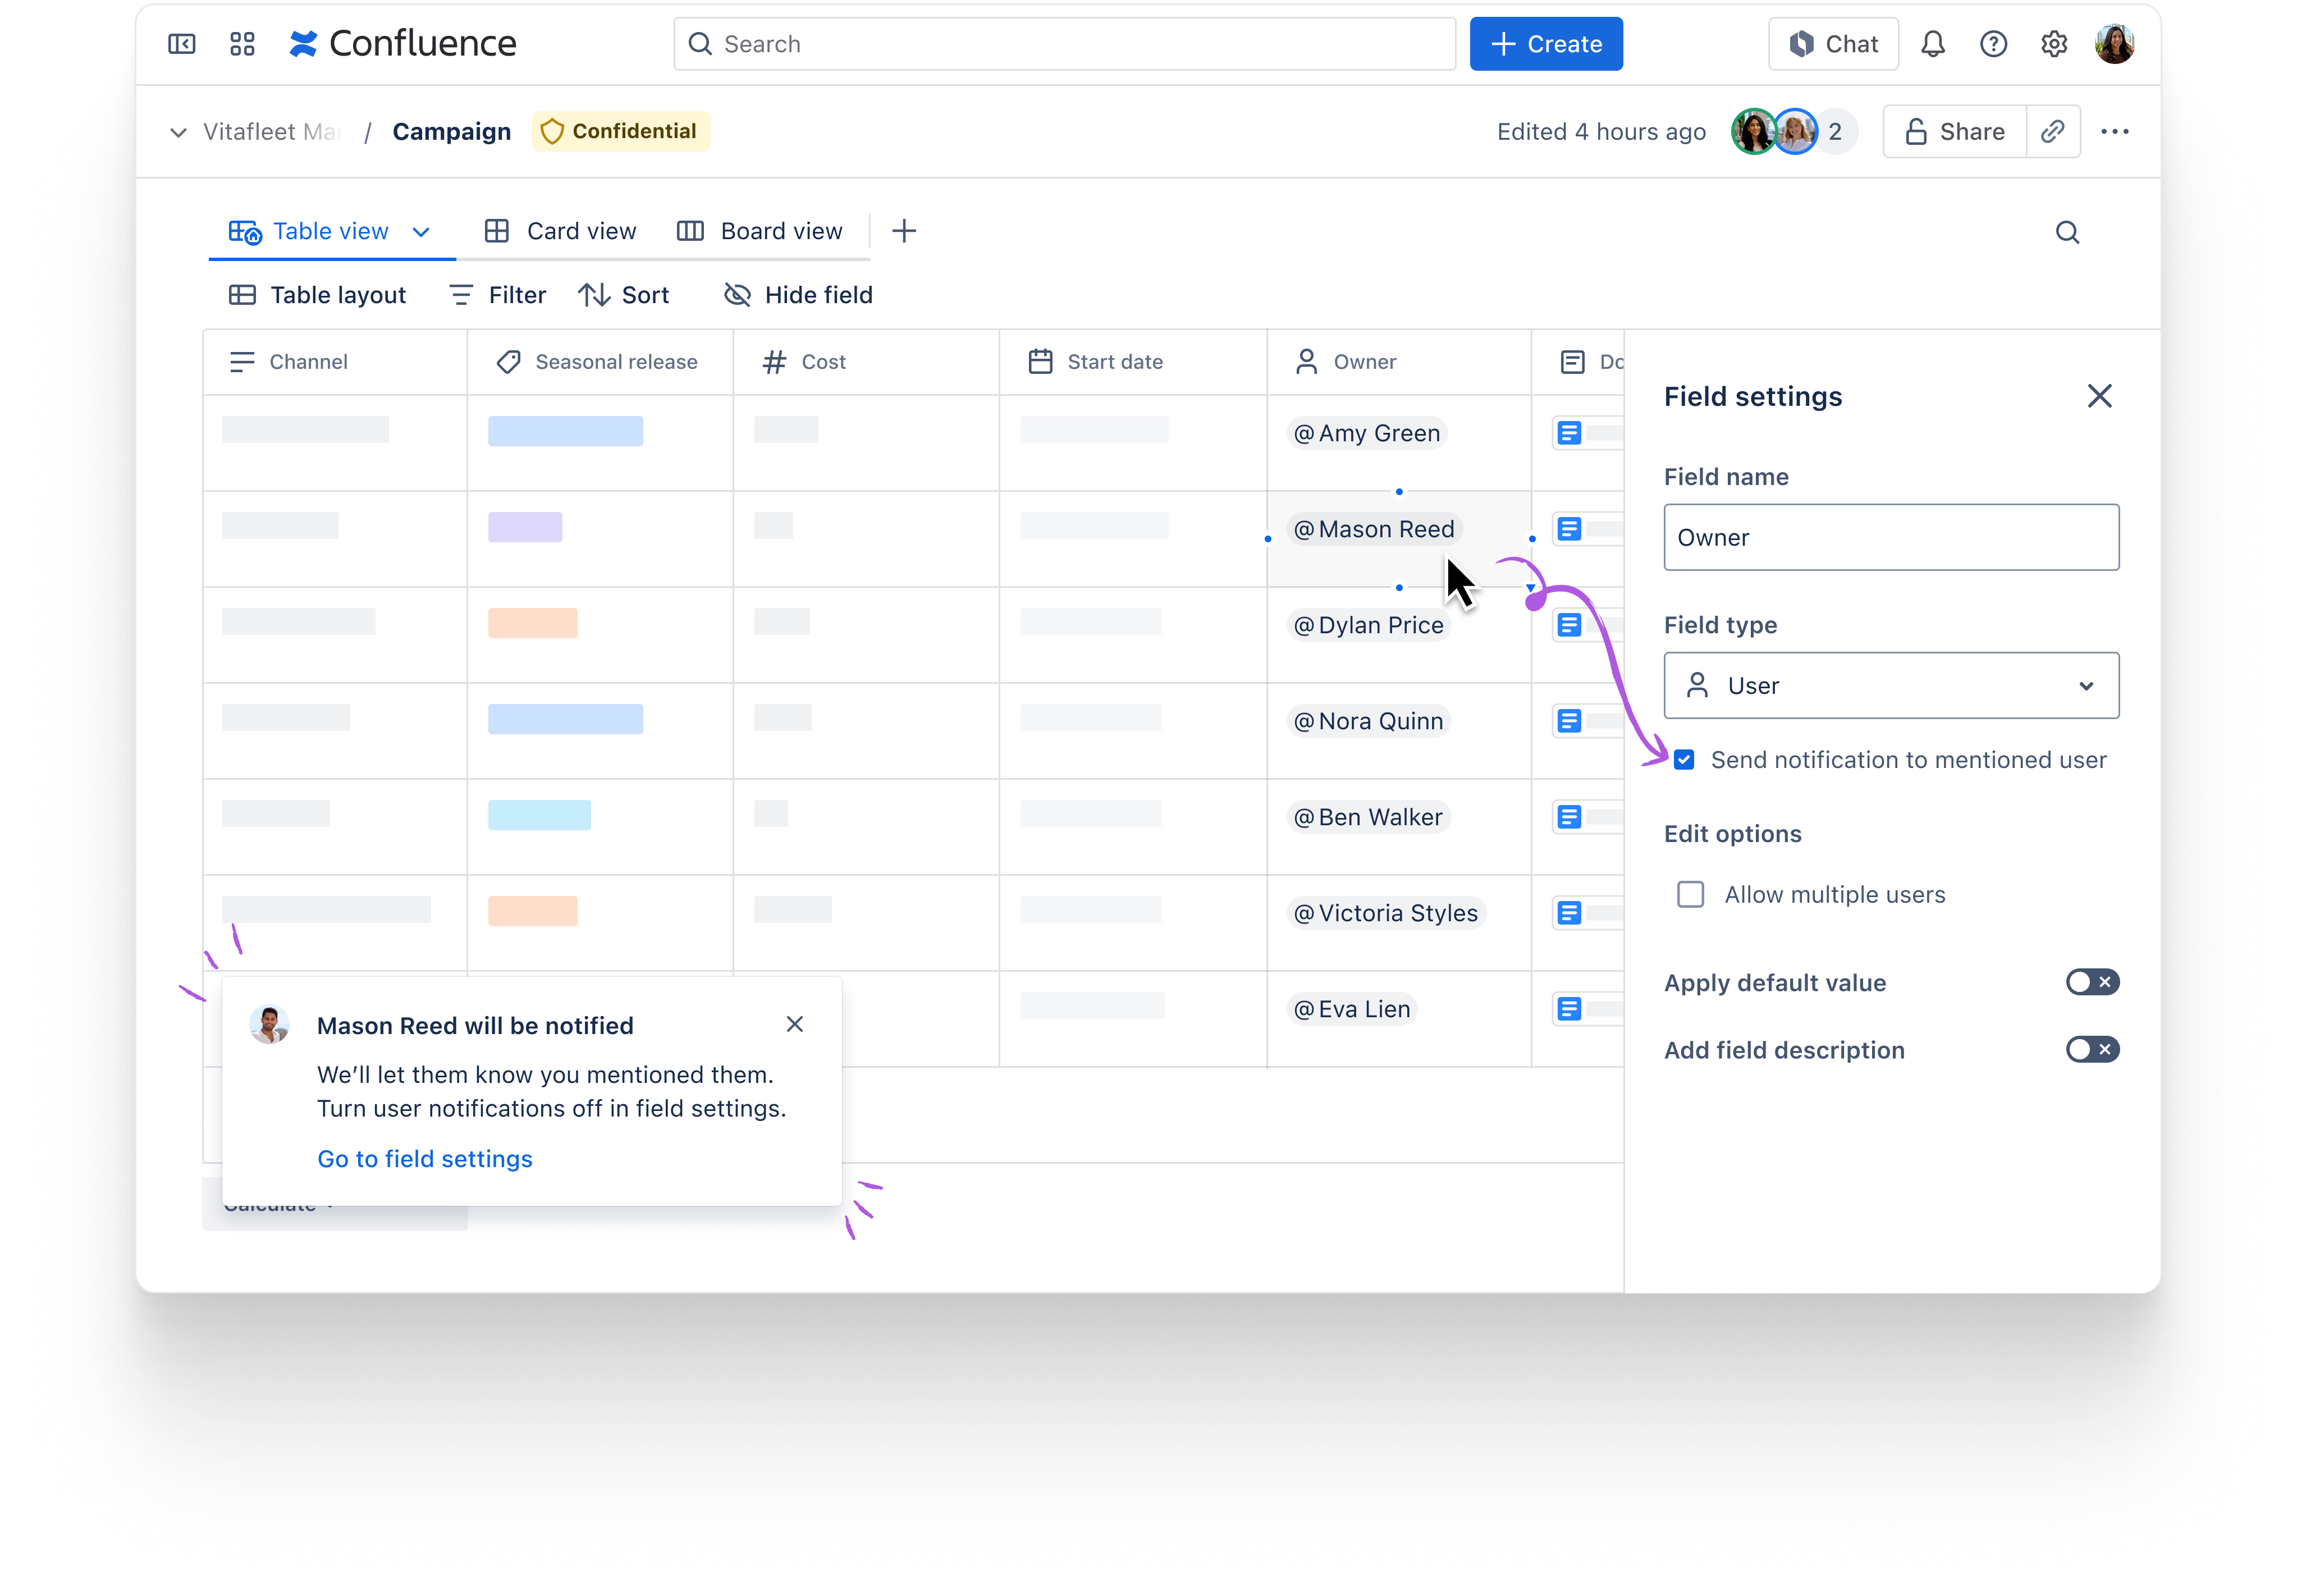Open the Filter option

(497, 295)
